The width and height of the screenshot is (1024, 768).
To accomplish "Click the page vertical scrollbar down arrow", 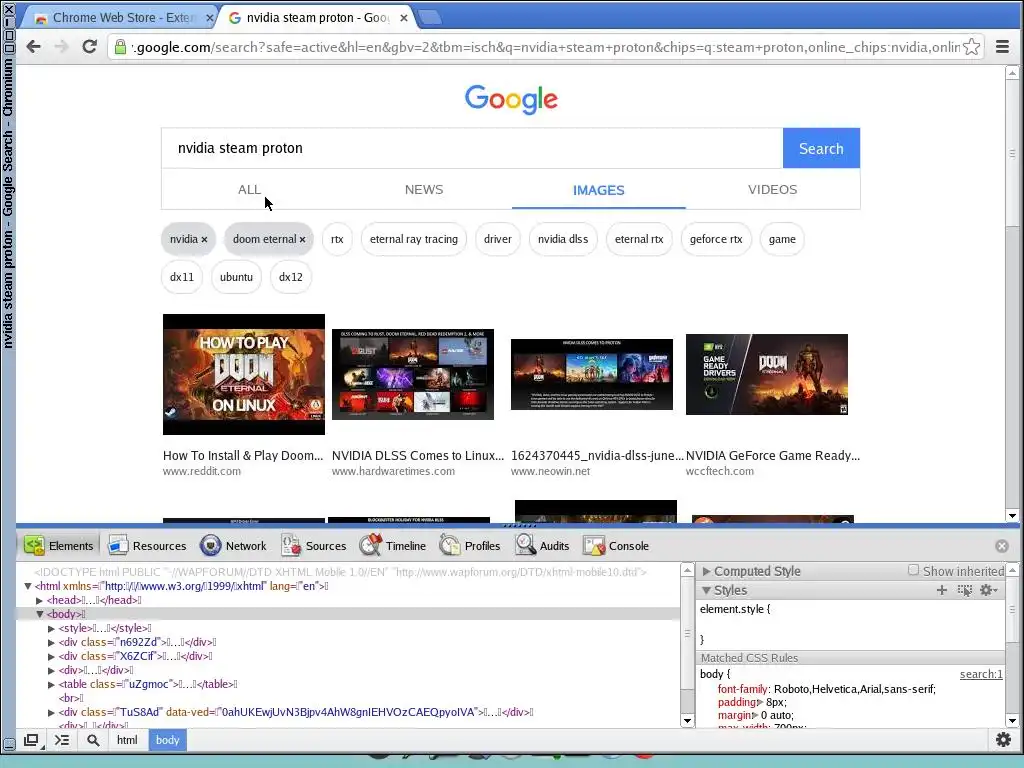I will tap(1012, 516).
